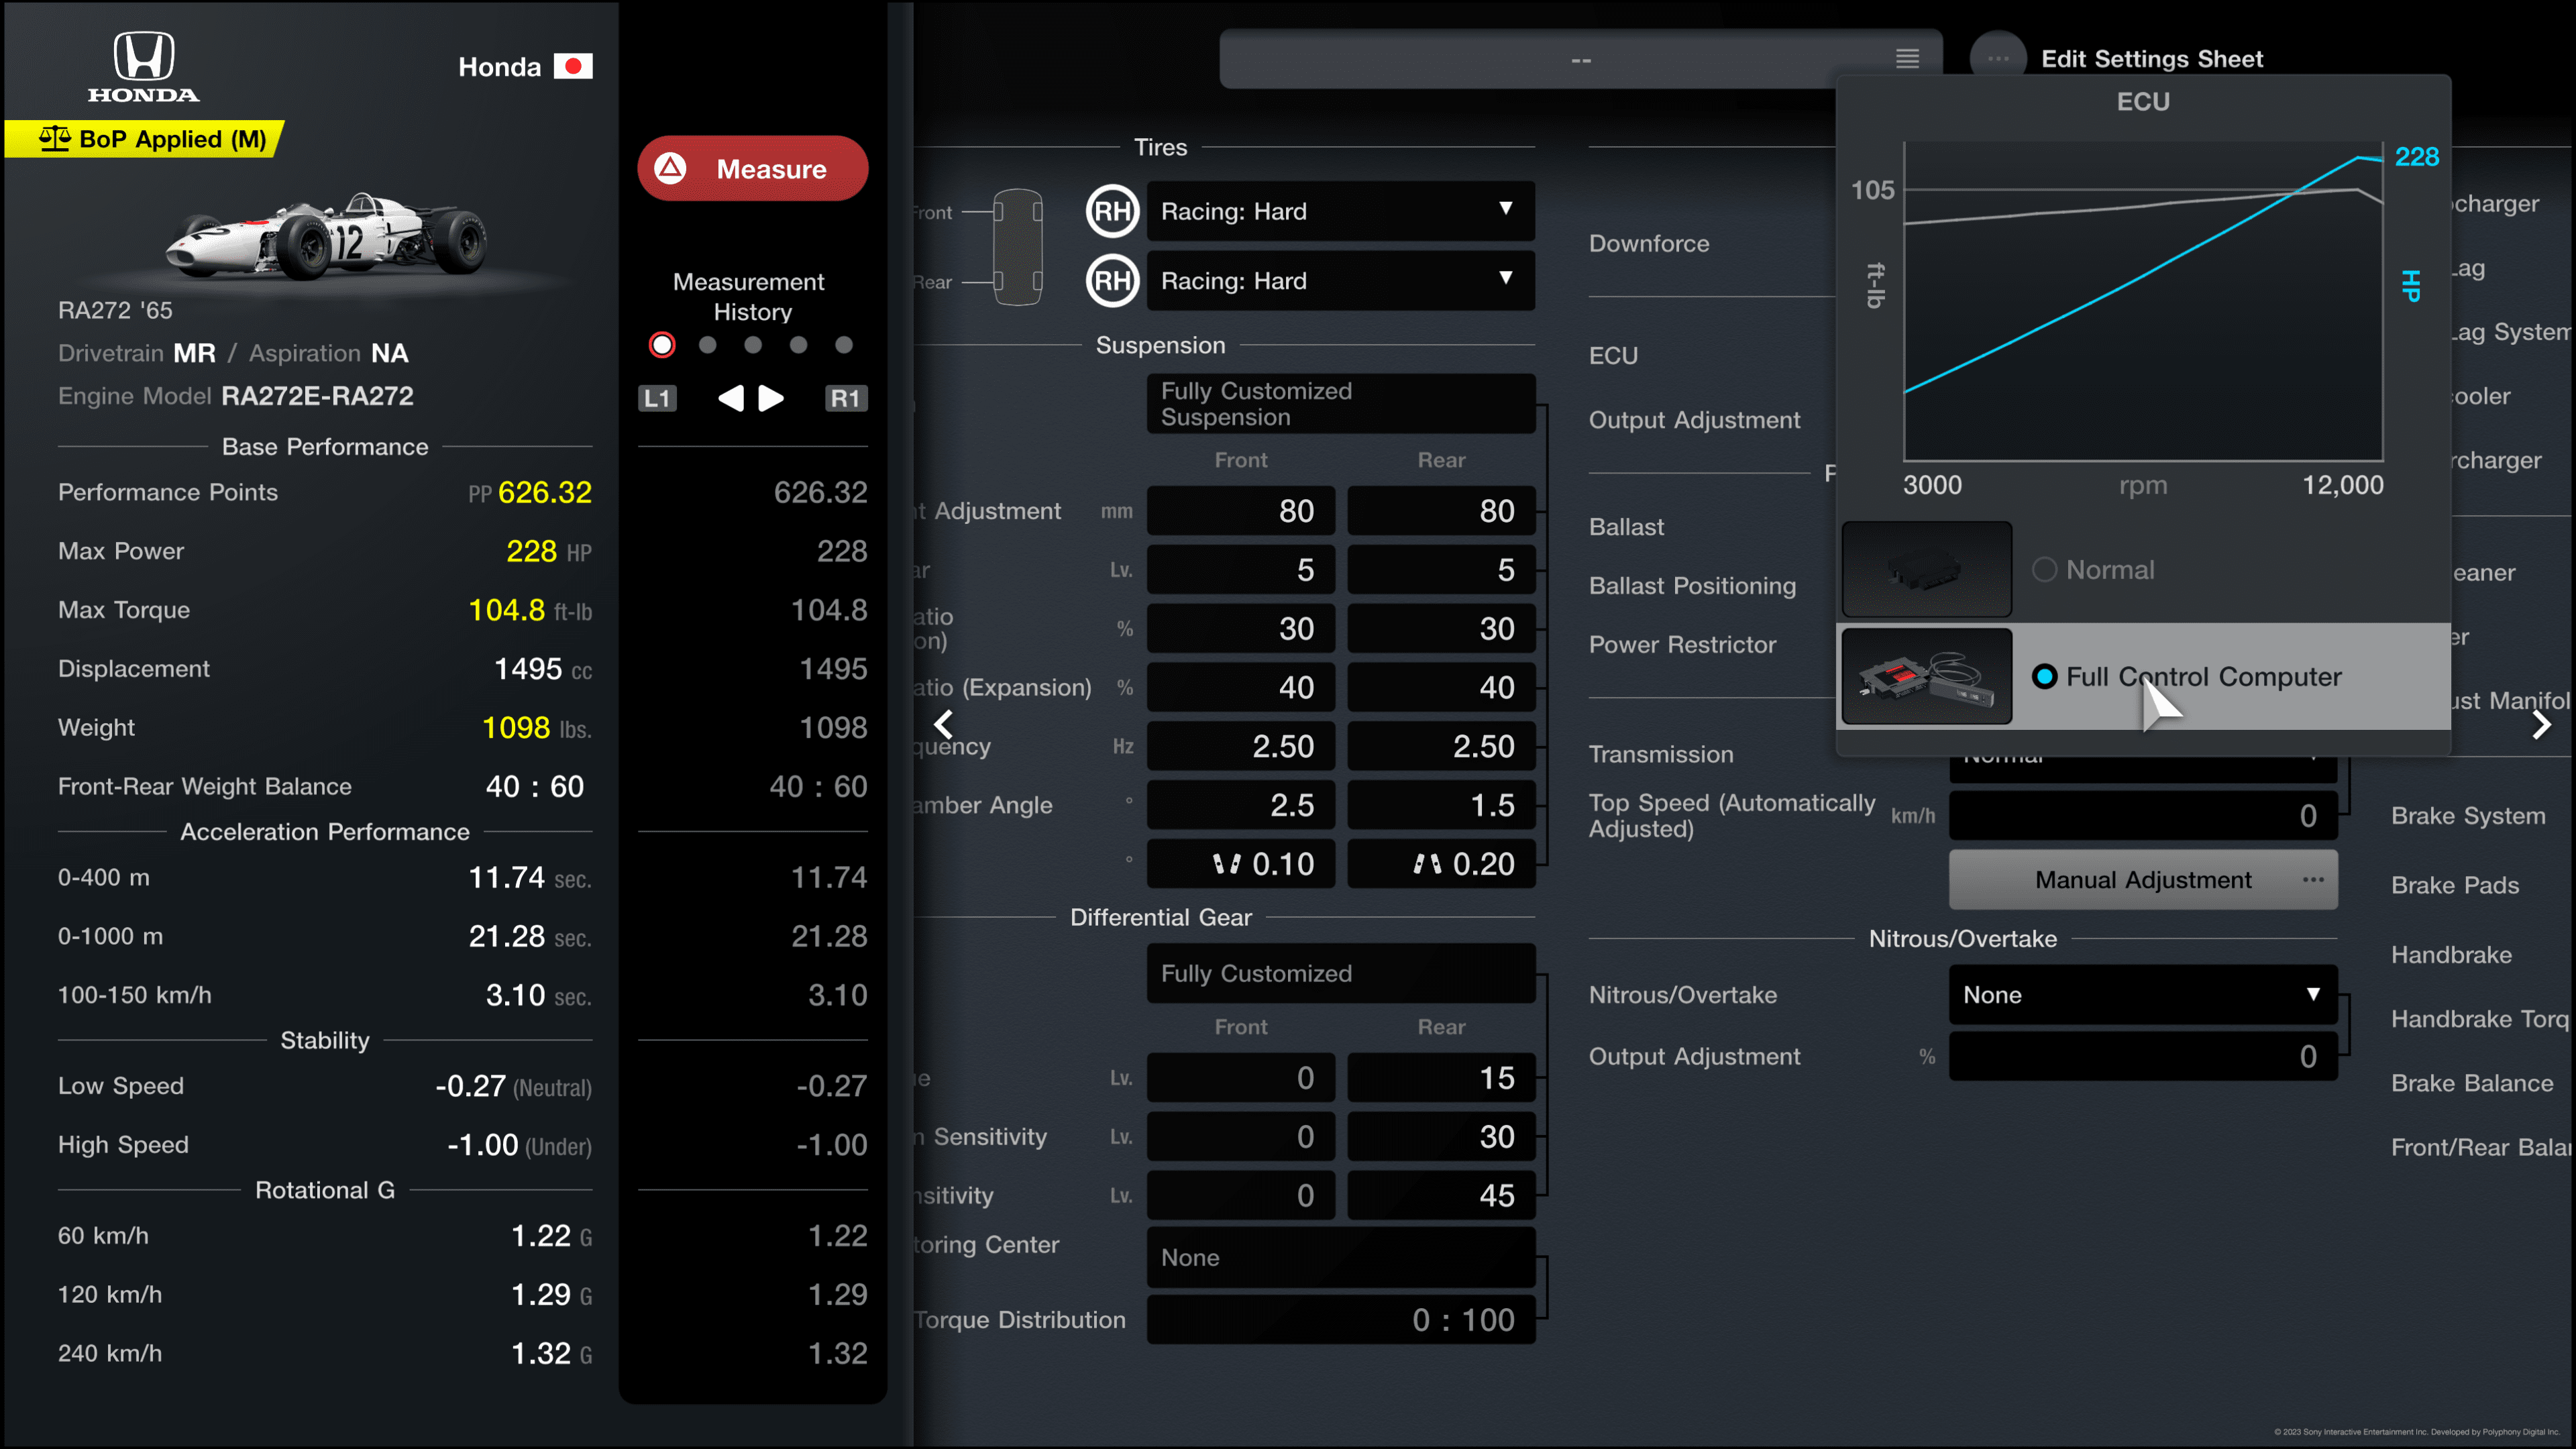Image resolution: width=2576 pixels, height=1449 pixels.
Task: Click the ECU power curve graph
Action: (2143, 301)
